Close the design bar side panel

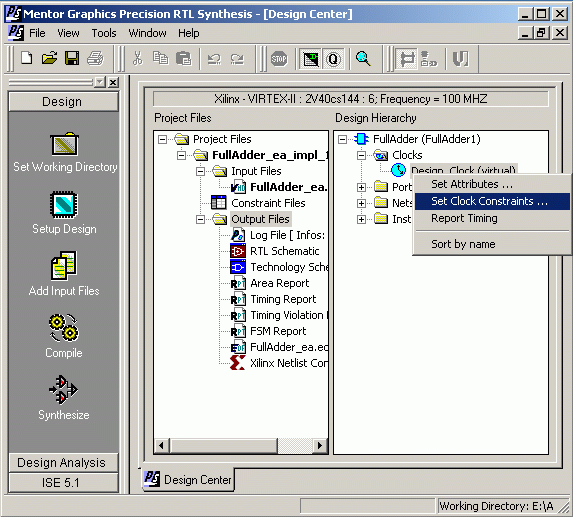pos(113,83)
